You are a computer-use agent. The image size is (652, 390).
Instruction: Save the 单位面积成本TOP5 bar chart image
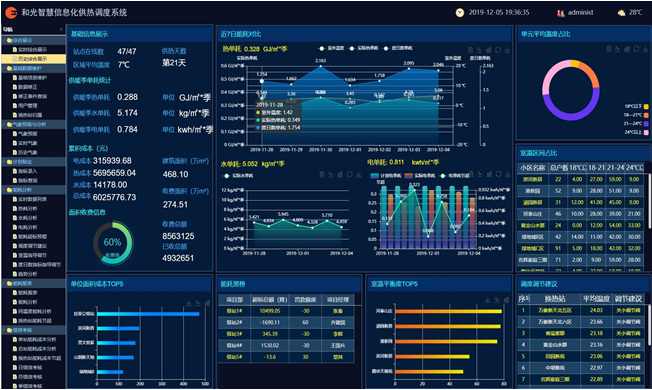[x=189, y=304]
